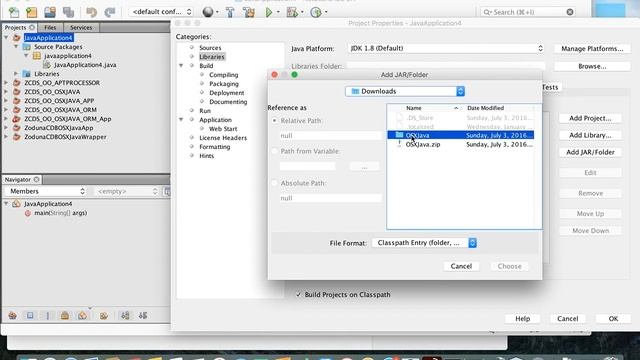This screenshot has width=640, height=360.
Task: Clear the search field with X icon
Action: [570, 12]
